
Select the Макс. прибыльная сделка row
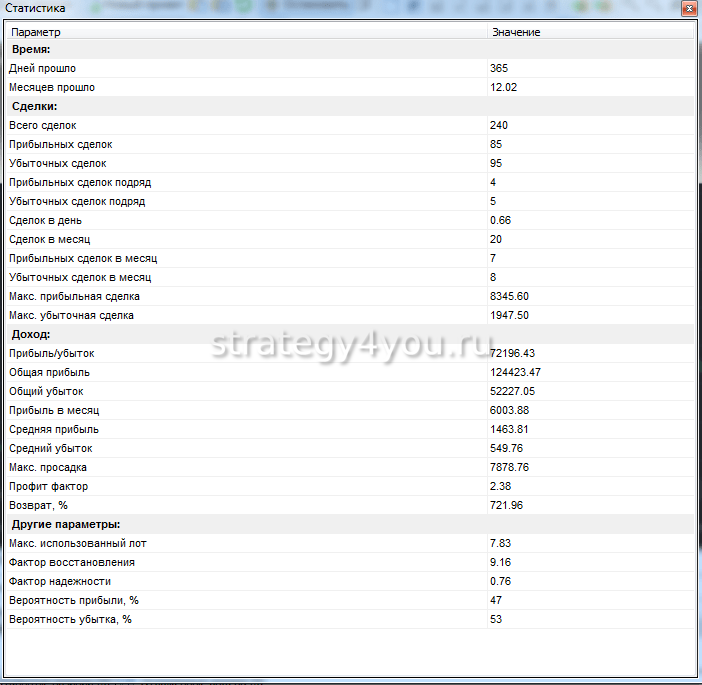(74, 296)
